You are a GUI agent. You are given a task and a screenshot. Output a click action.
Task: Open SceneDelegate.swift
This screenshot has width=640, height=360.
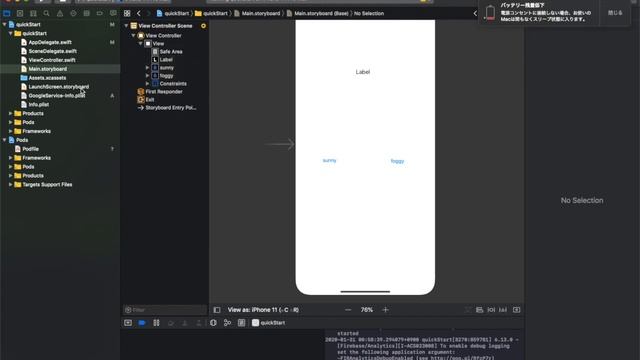[x=52, y=51]
